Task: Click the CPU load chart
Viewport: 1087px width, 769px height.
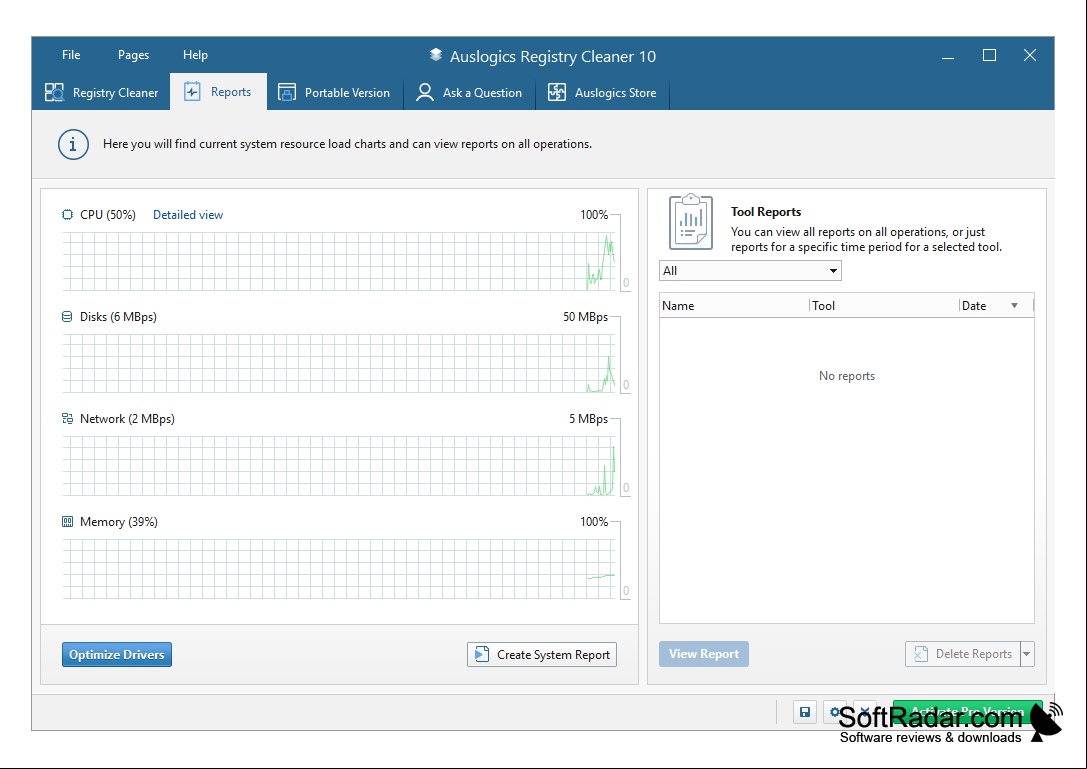Action: point(339,261)
